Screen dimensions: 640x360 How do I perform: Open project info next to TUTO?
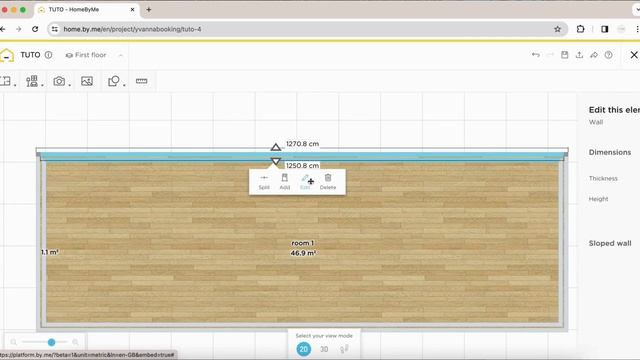pos(49,55)
